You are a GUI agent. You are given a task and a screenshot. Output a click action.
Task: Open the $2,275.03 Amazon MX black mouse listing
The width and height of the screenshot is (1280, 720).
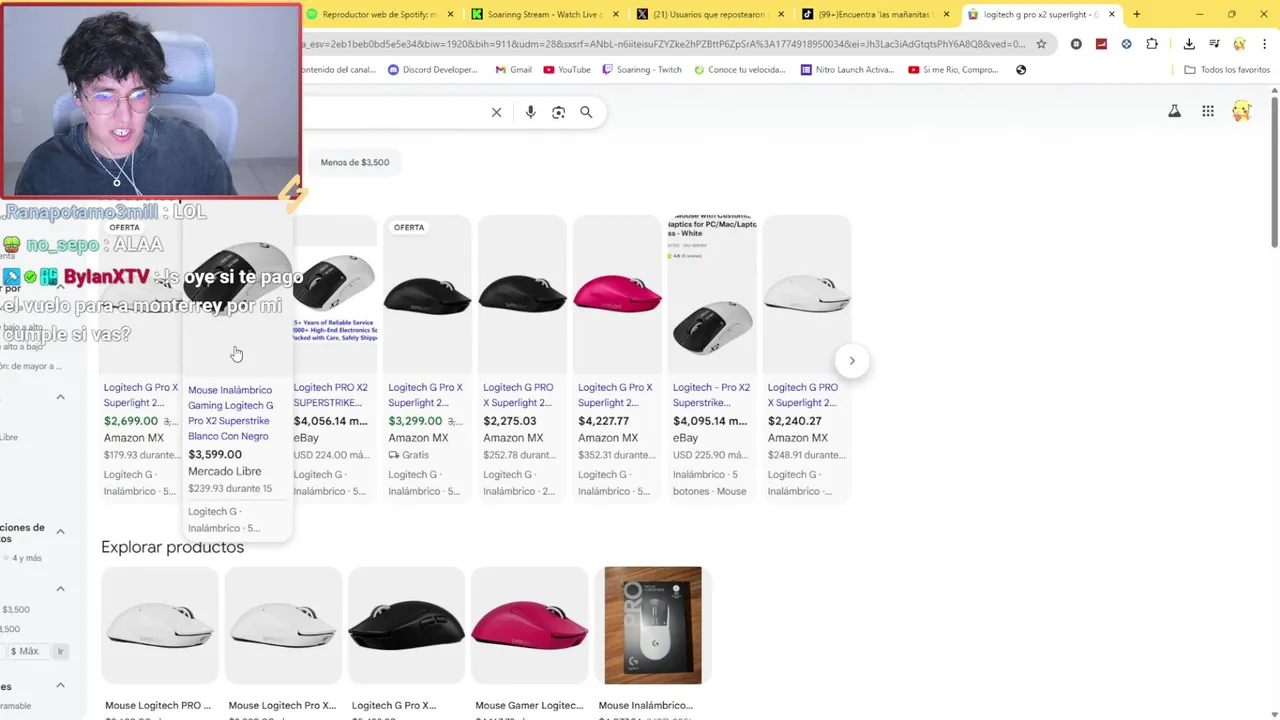pyautogui.click(x=522, y=357)
